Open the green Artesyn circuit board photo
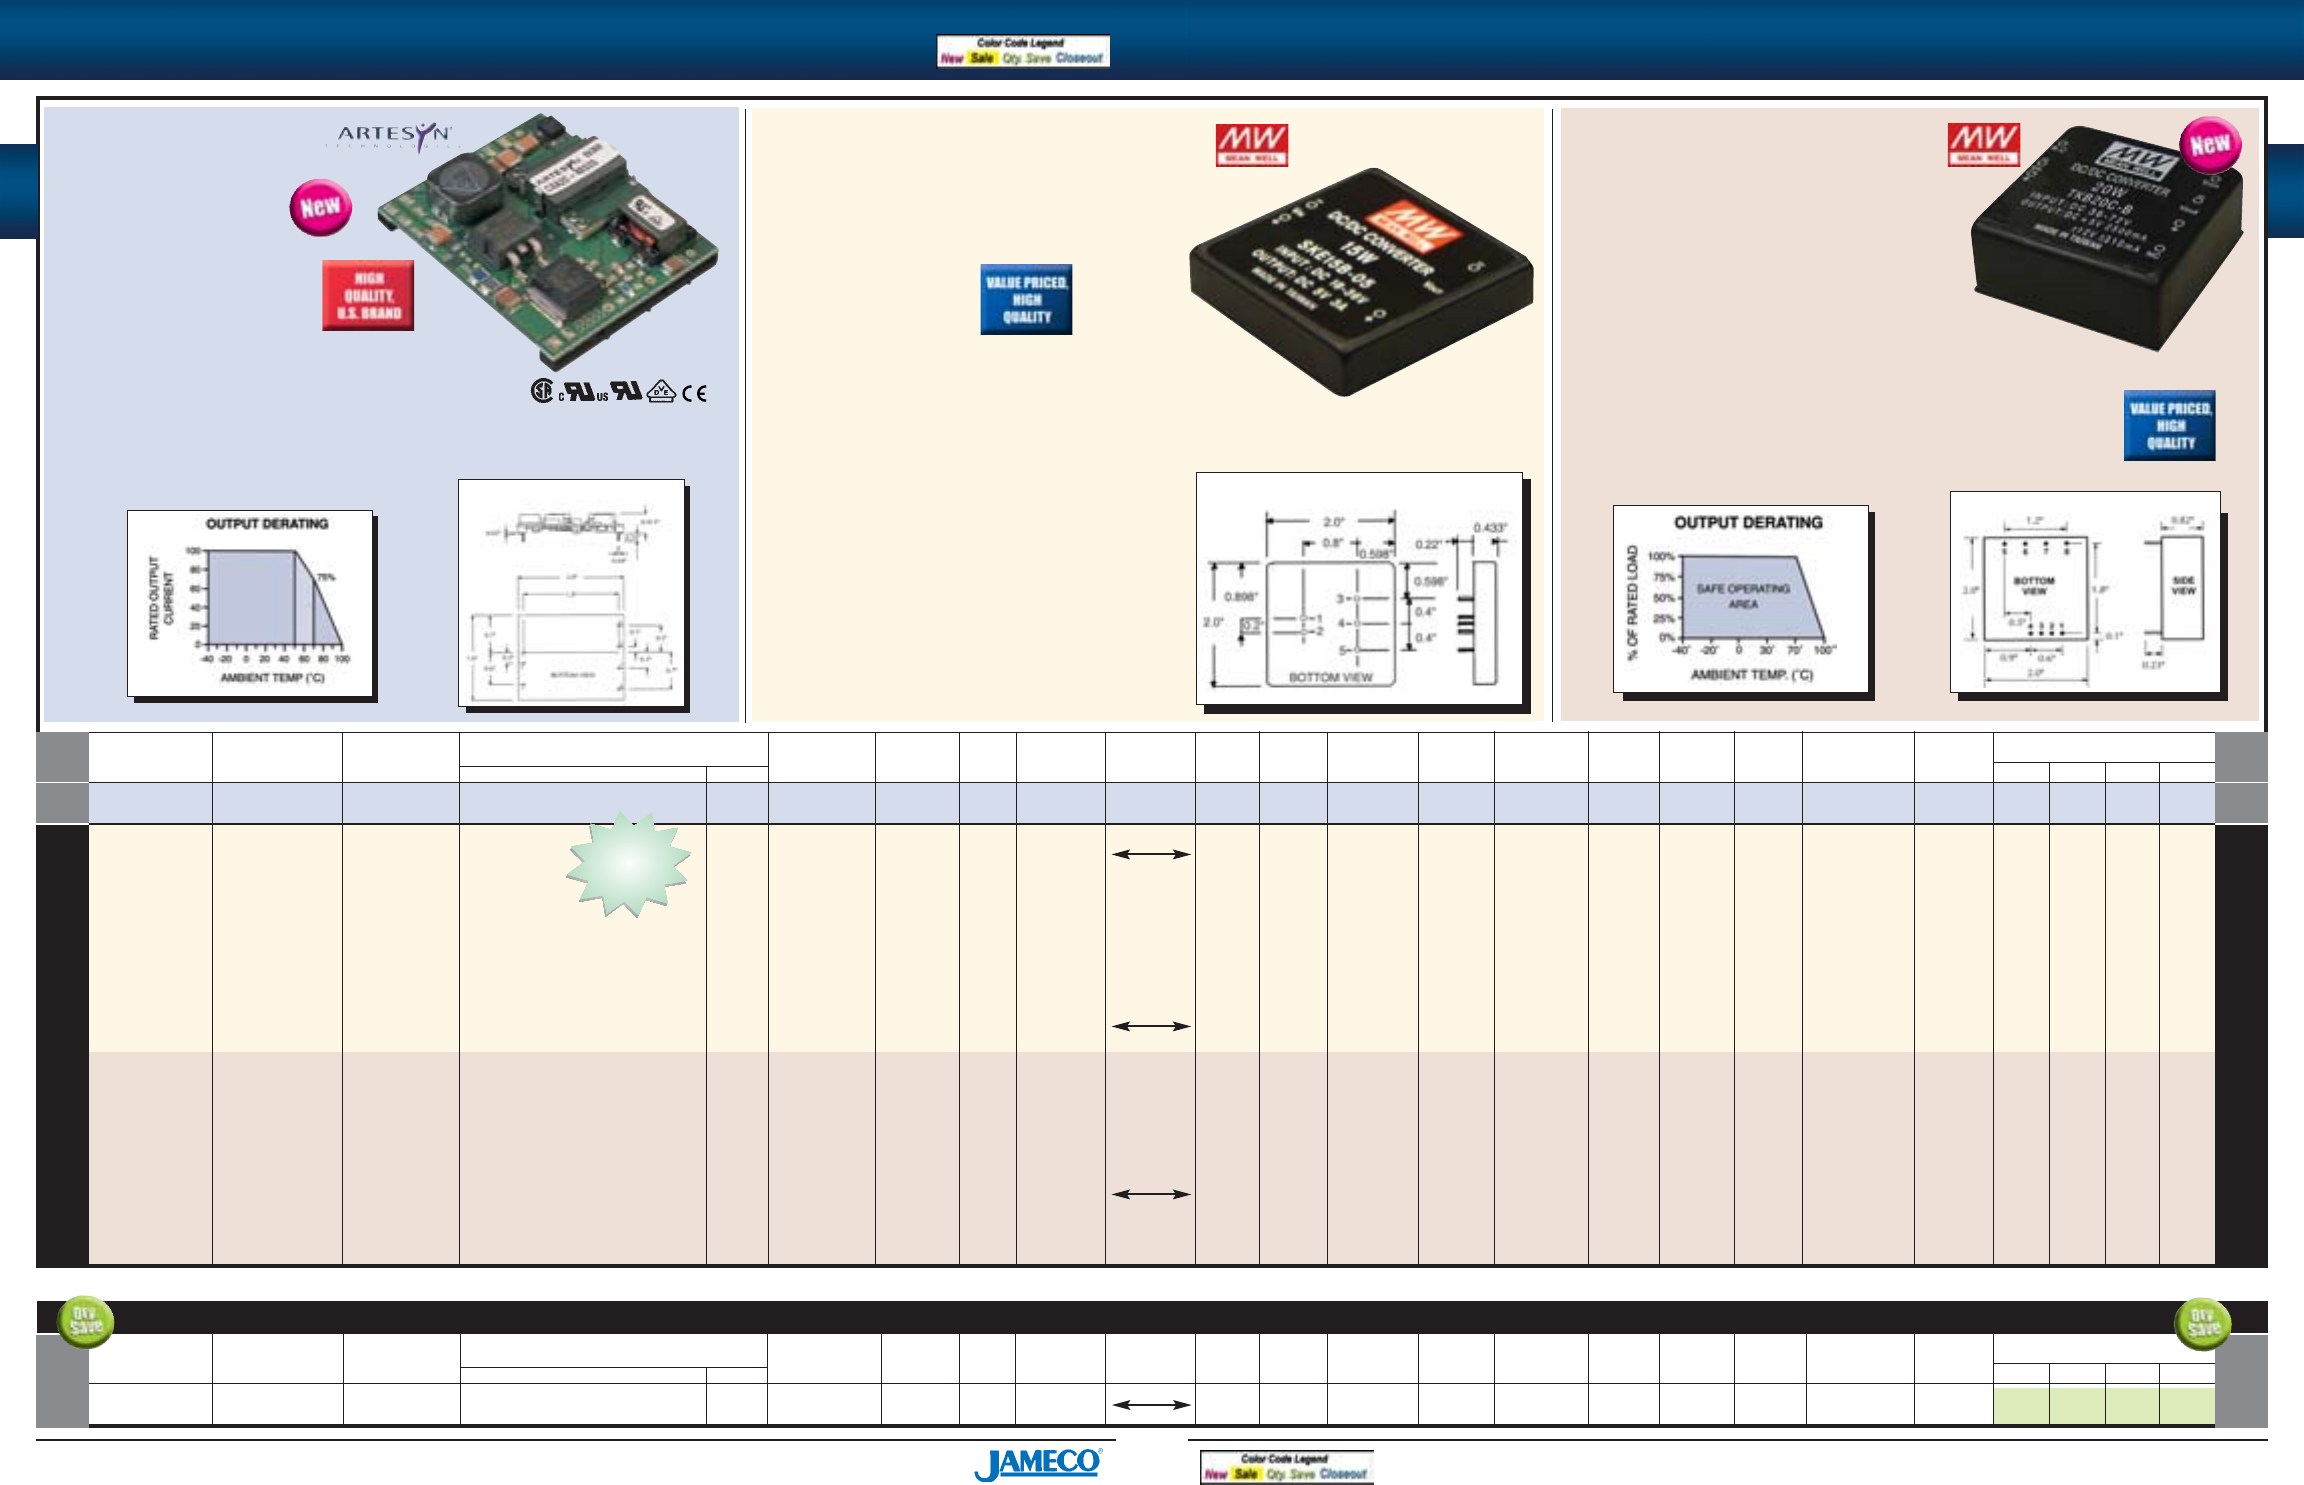The height and width of the screenshot is (1485, 2304). [548, 241]
